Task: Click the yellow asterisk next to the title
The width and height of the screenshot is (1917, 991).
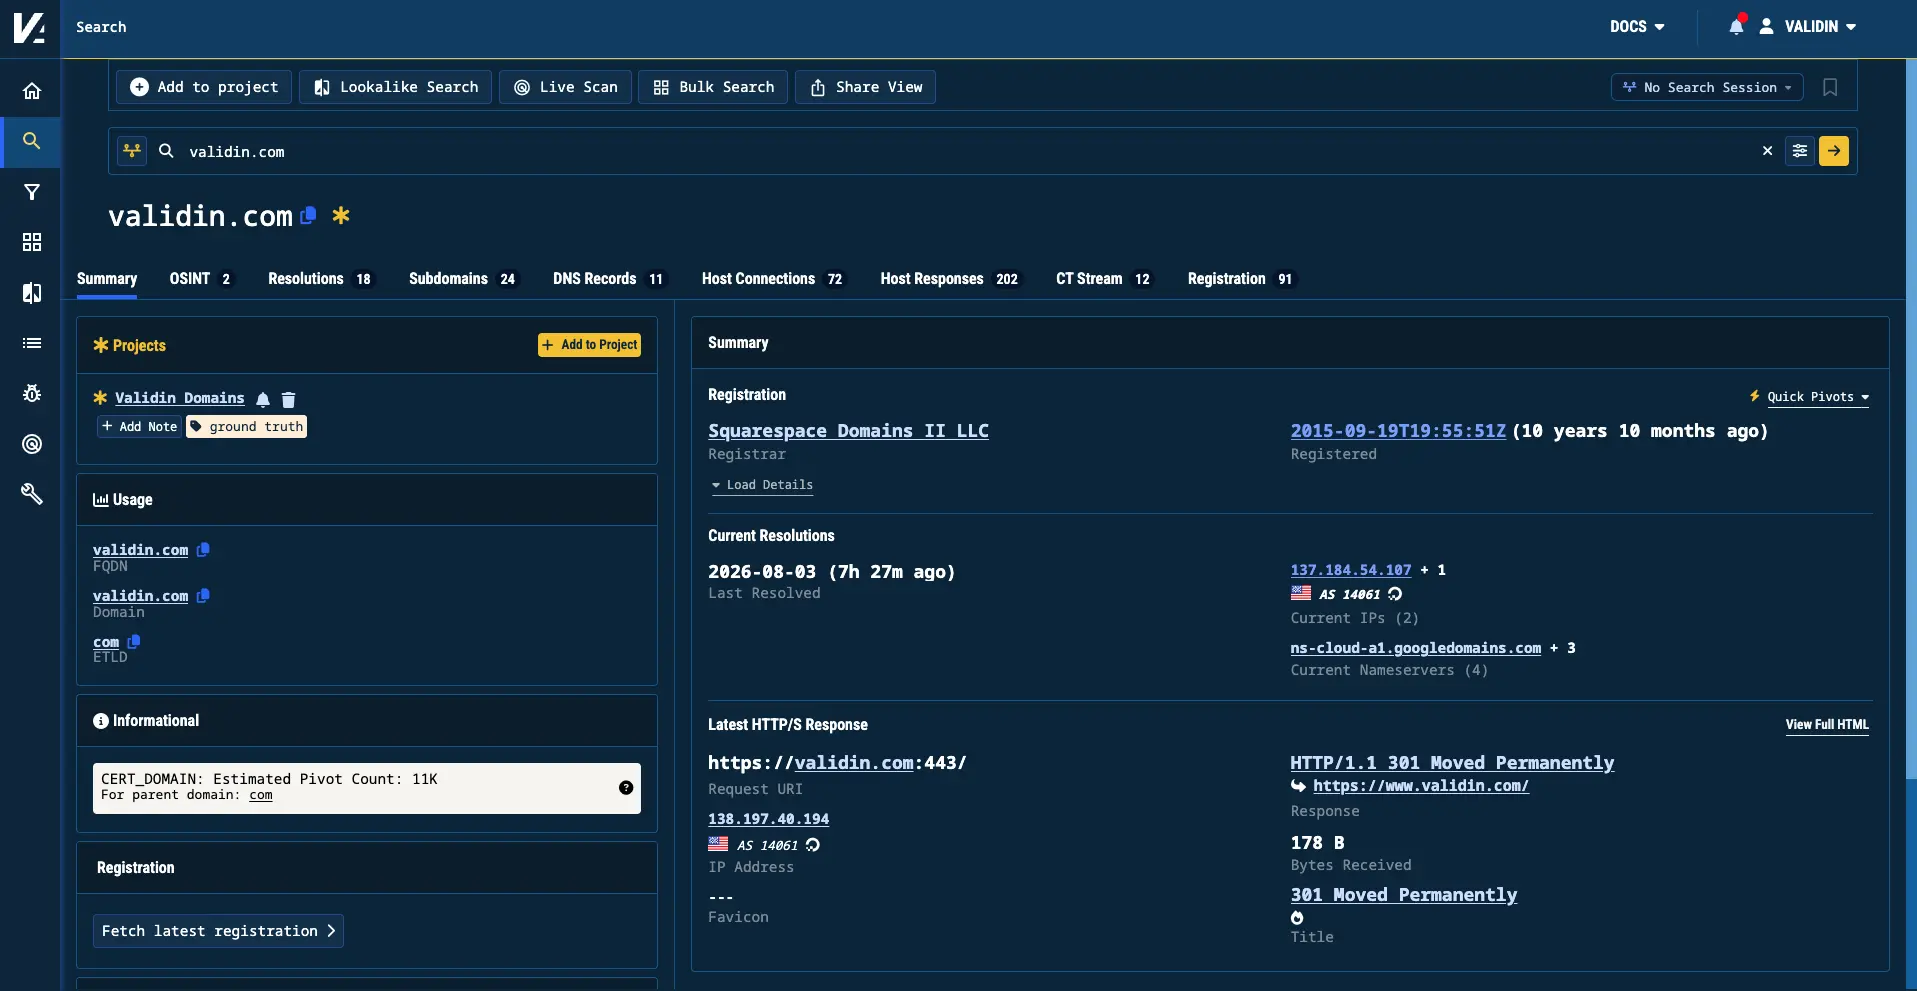Action: coord(341,215)
